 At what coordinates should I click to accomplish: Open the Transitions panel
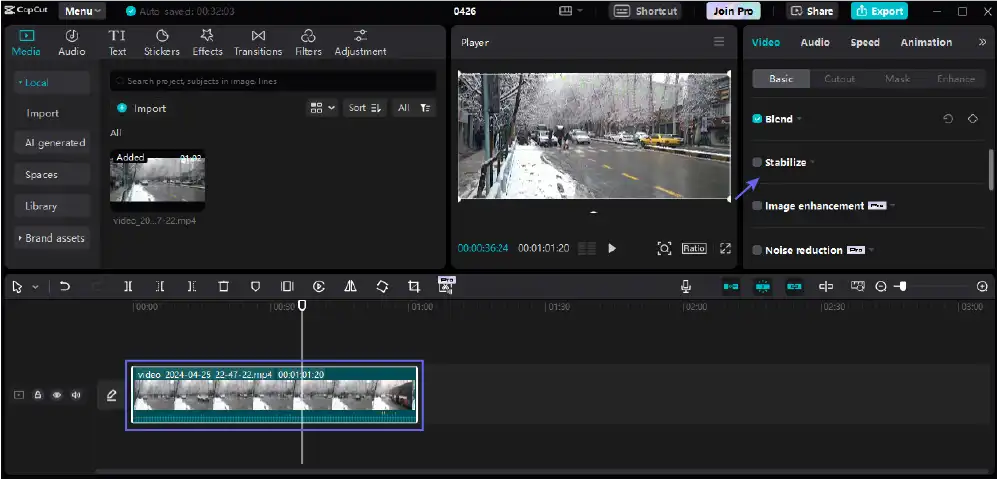point(258,42)
